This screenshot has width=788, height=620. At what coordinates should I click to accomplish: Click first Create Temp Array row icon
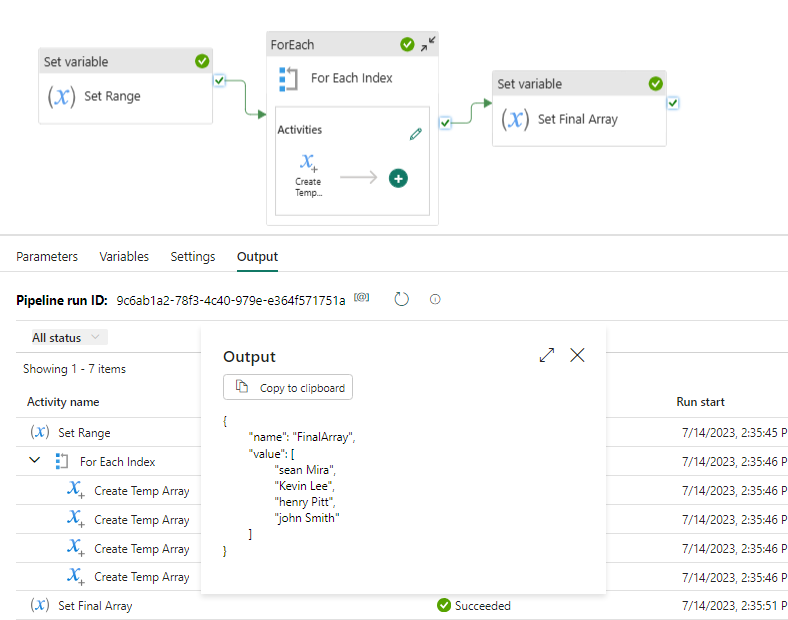click(76, 489)
